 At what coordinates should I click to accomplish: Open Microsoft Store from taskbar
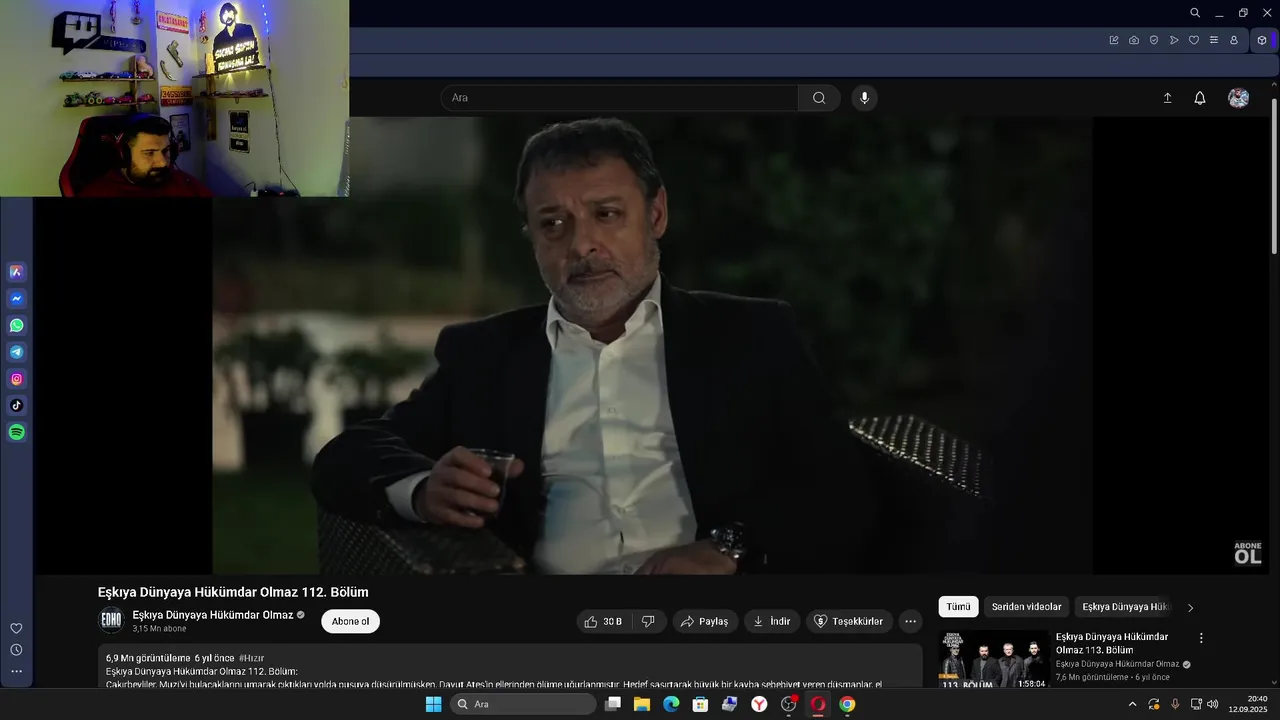[700, 704]
